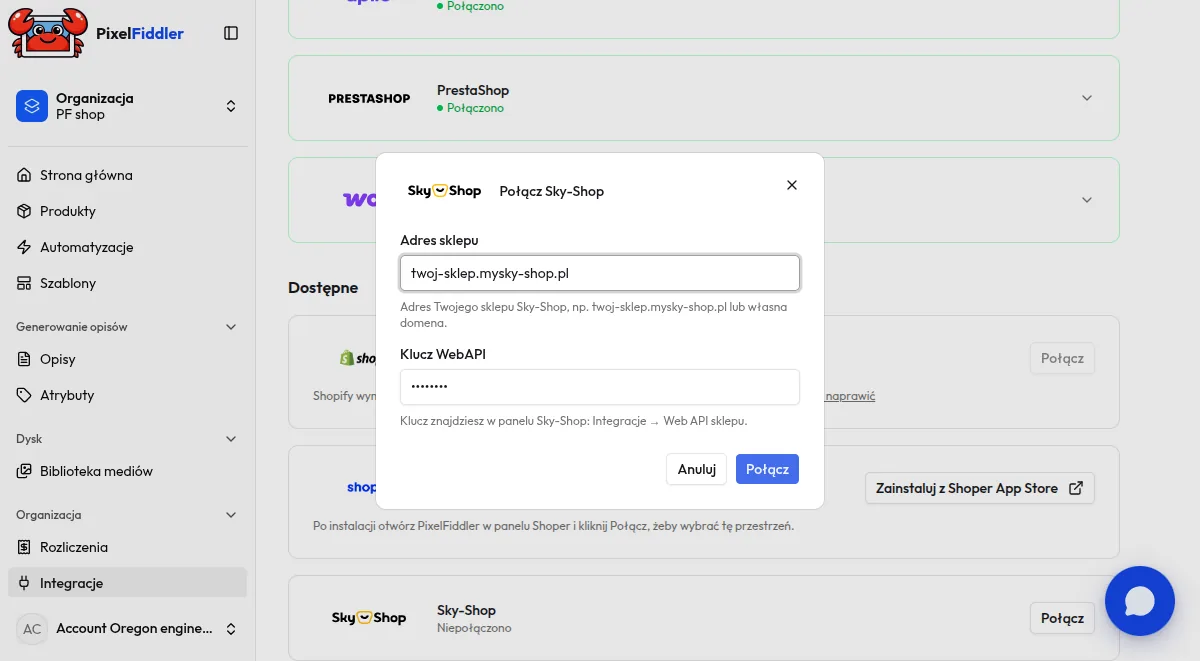The image size is (1200, 661).
Task: Open the Account Oregon user menu
Action: (127, 629)
